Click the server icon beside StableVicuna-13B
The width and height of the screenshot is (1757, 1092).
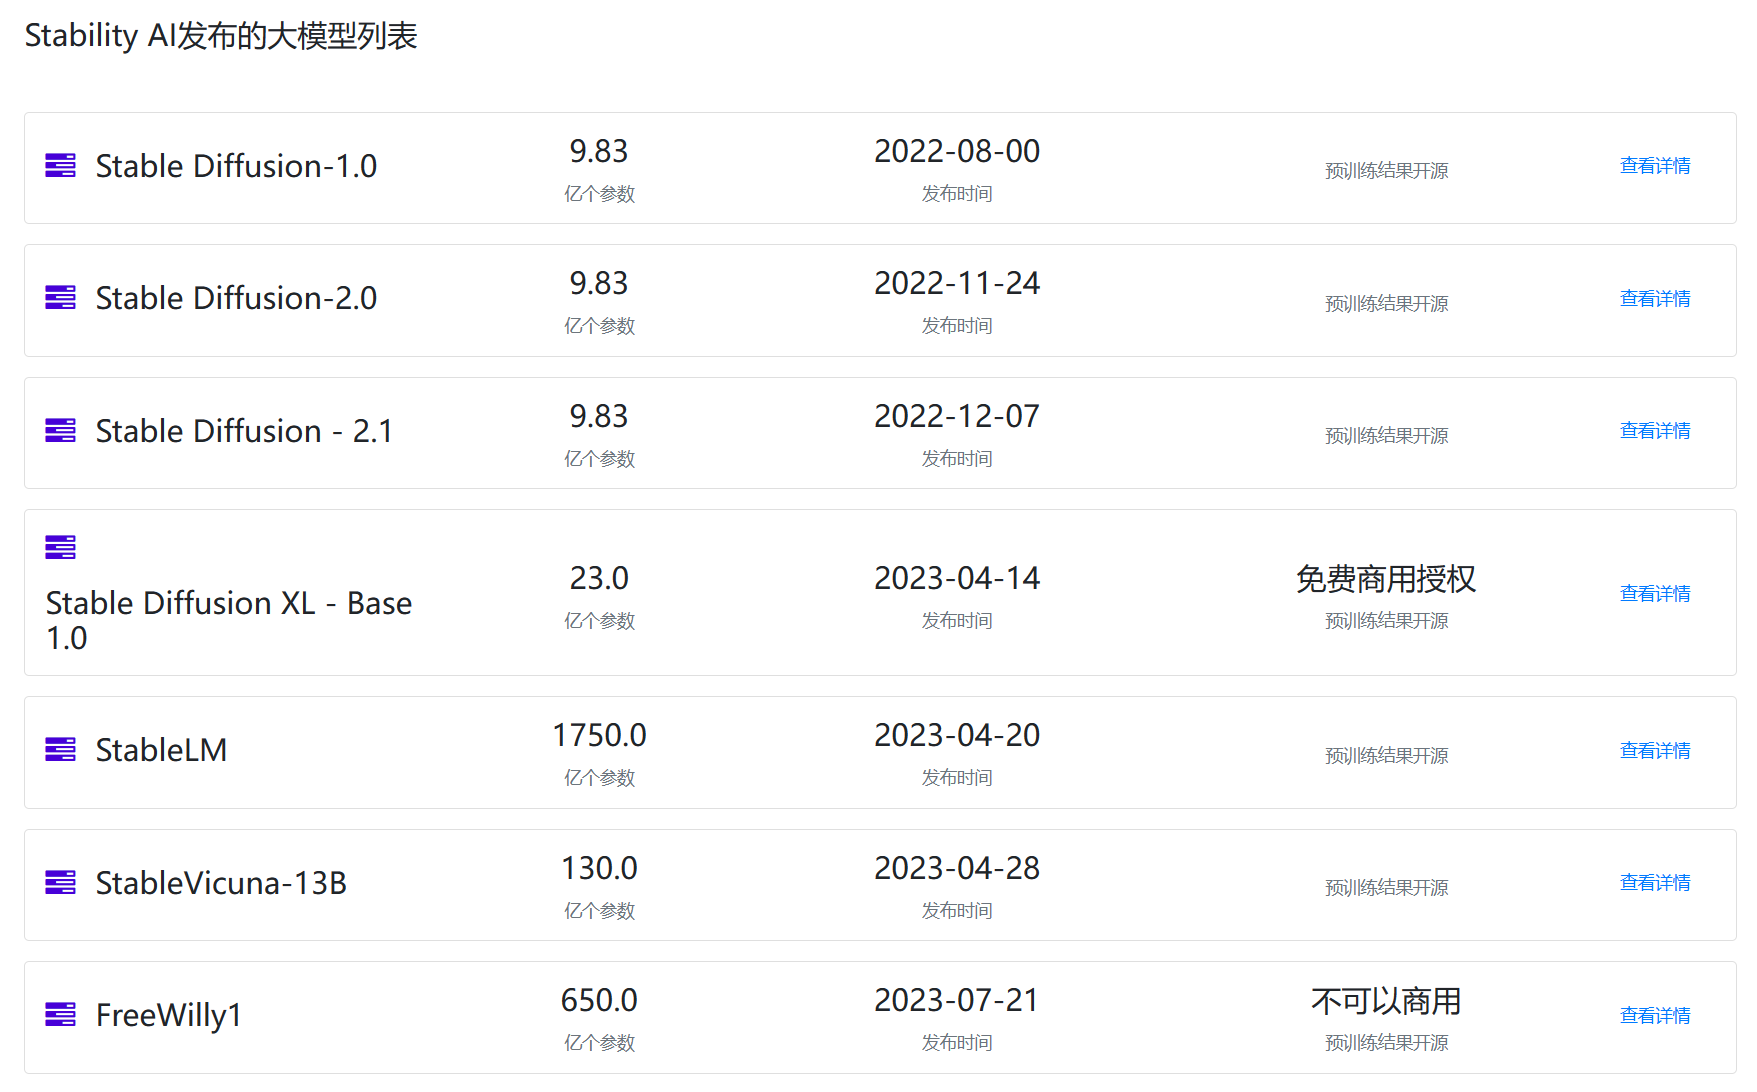pos(60,882)
